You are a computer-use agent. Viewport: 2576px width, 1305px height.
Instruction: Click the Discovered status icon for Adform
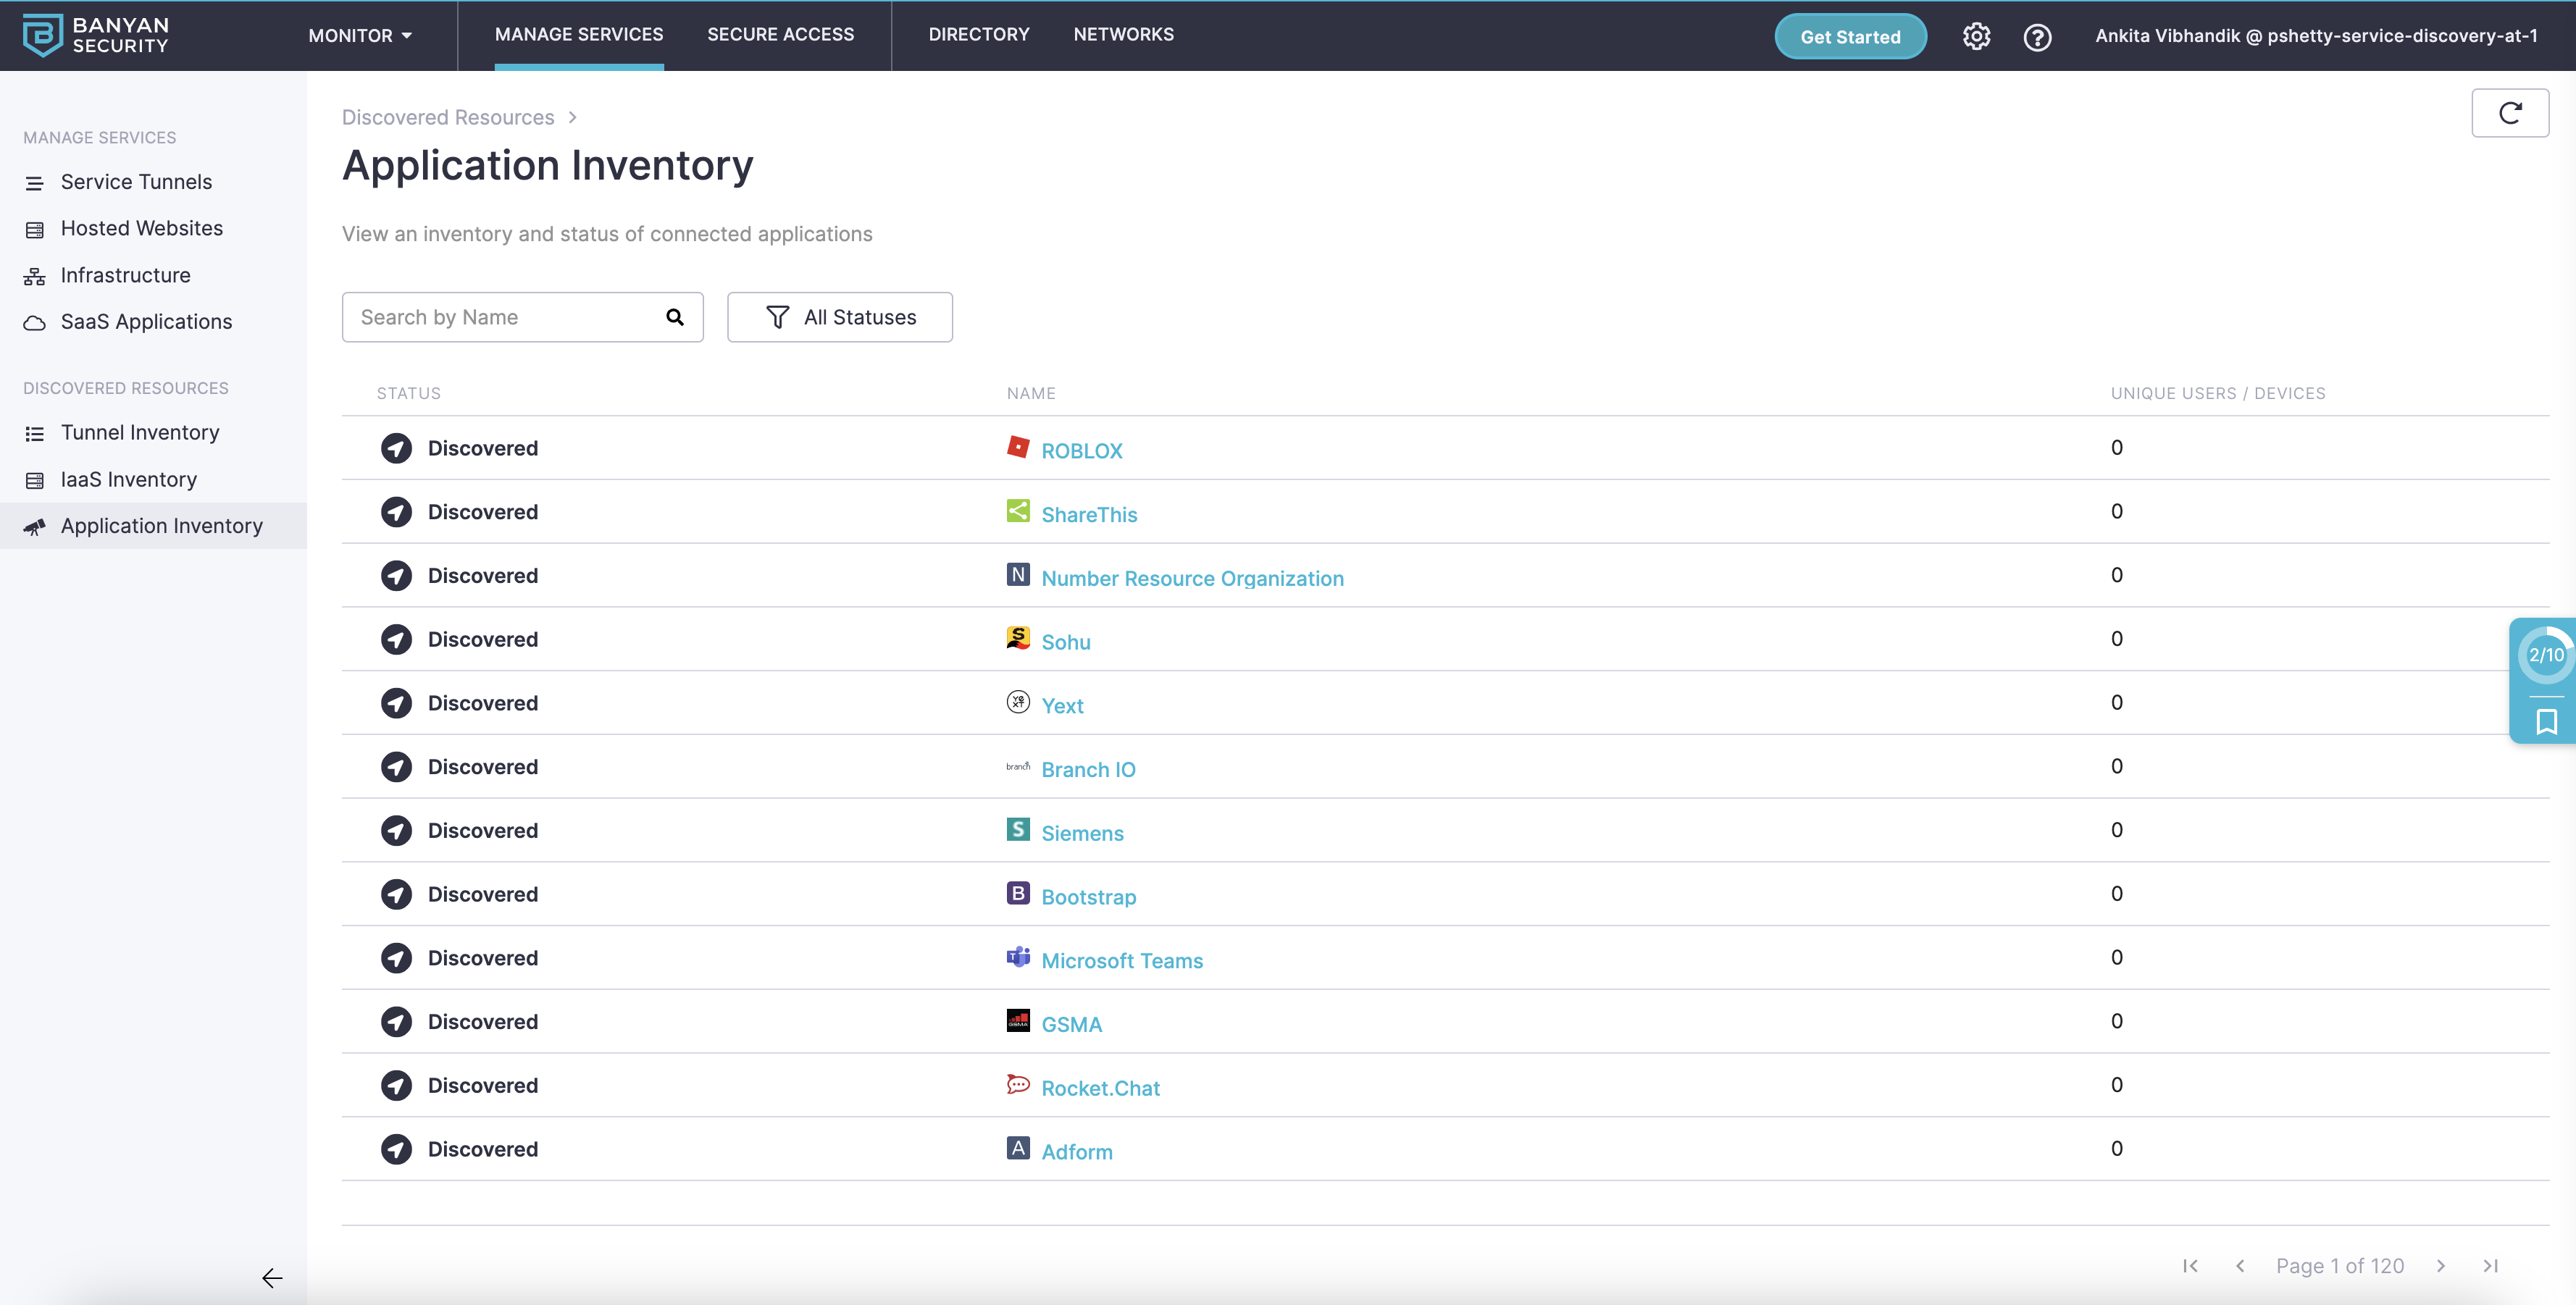coord(396,1149)
